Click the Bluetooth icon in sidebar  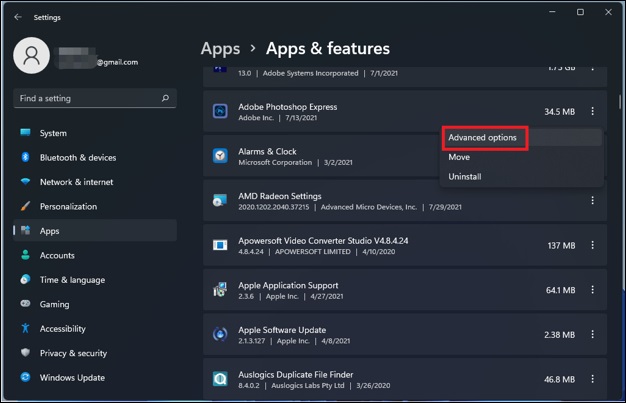click(26, 157)
